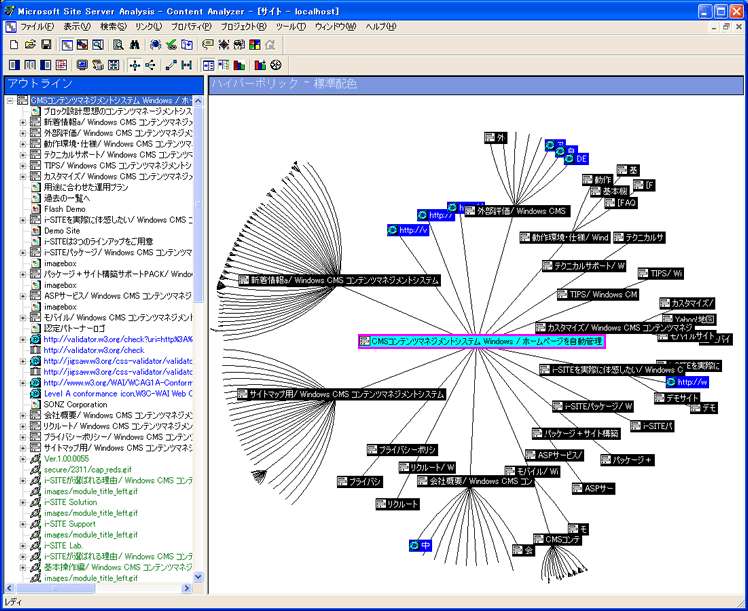Toggle the striped columns layout button
This screenshot has height=611, width=748.
point(30,65)
